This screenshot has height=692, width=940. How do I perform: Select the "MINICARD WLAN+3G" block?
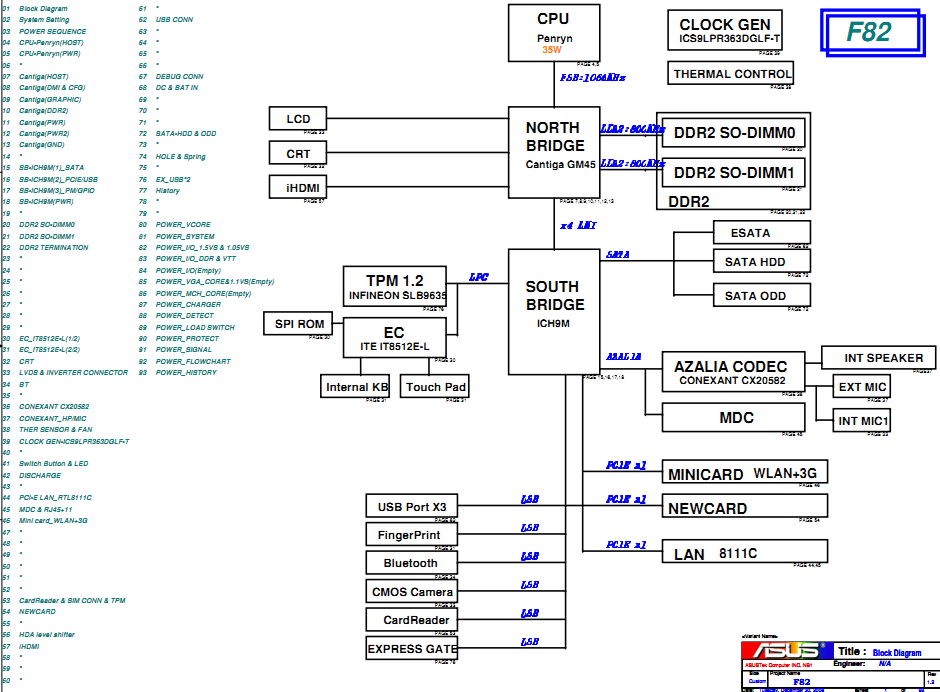745,472
